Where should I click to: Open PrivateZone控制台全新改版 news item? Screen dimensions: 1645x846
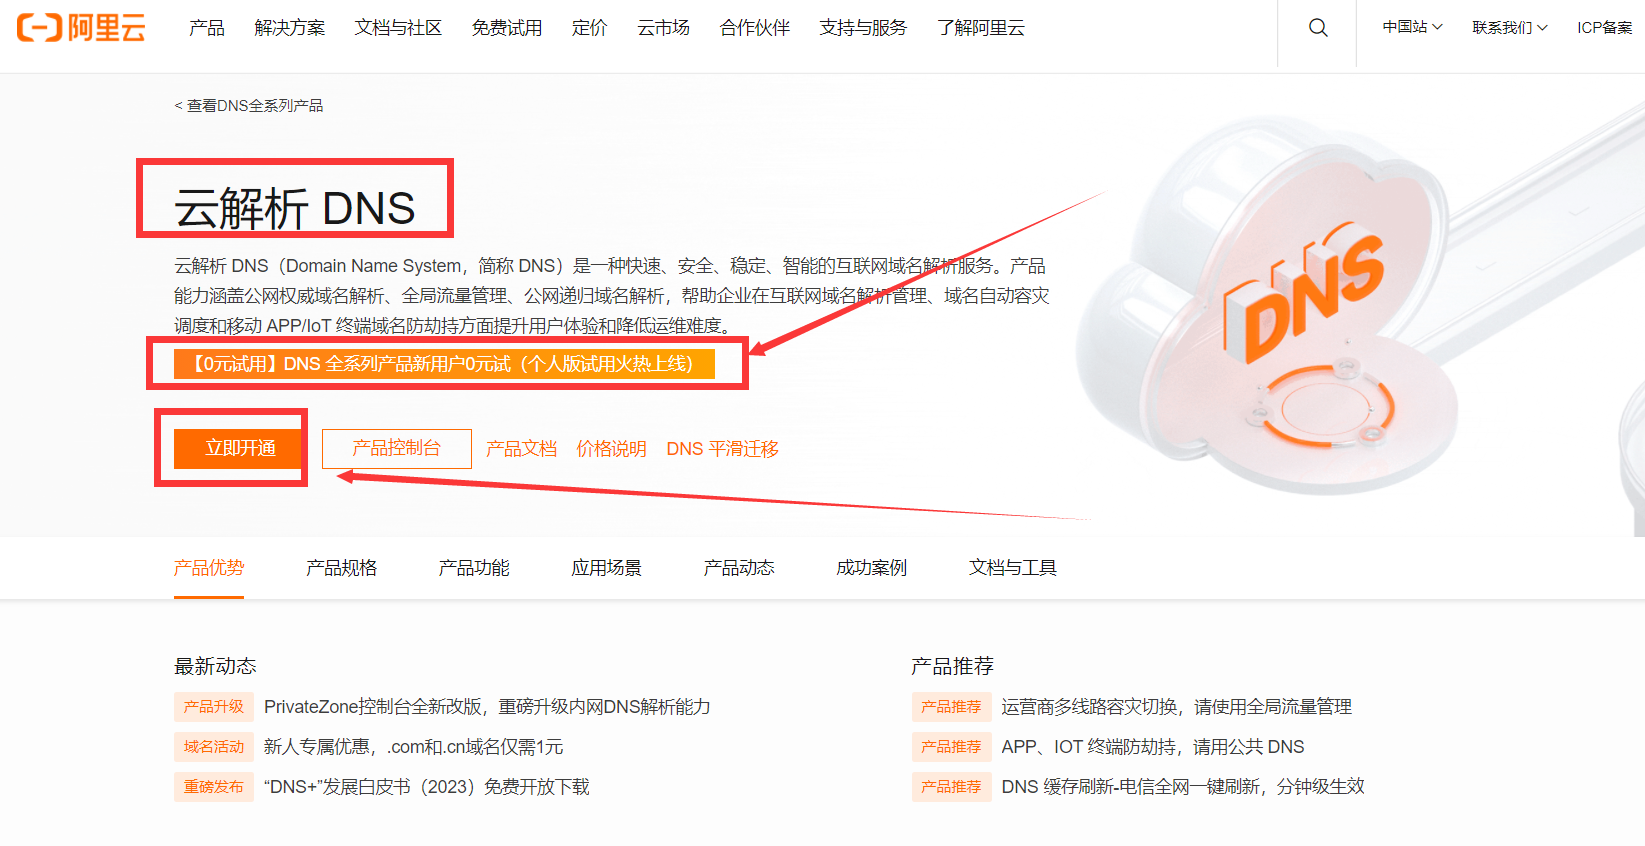click(x=487, y=707)
